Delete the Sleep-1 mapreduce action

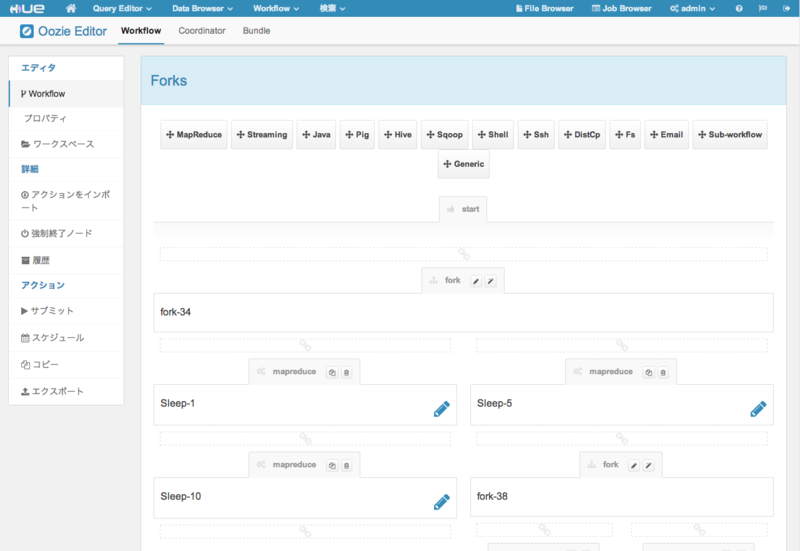[346, 372]
